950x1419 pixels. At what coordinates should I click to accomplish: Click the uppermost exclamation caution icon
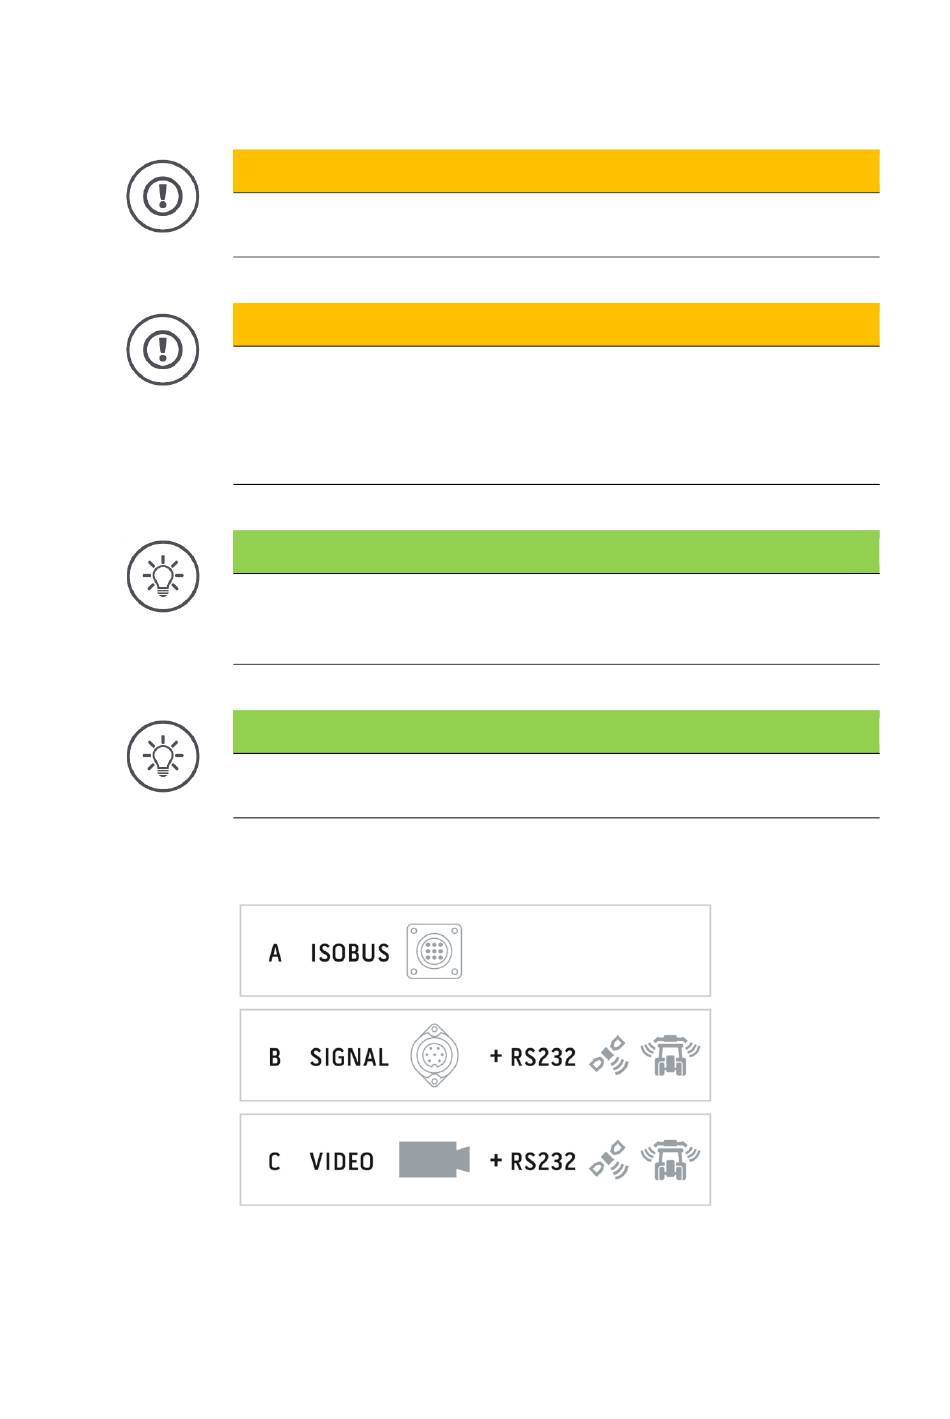pyautogui.click(x=163, y=196)
